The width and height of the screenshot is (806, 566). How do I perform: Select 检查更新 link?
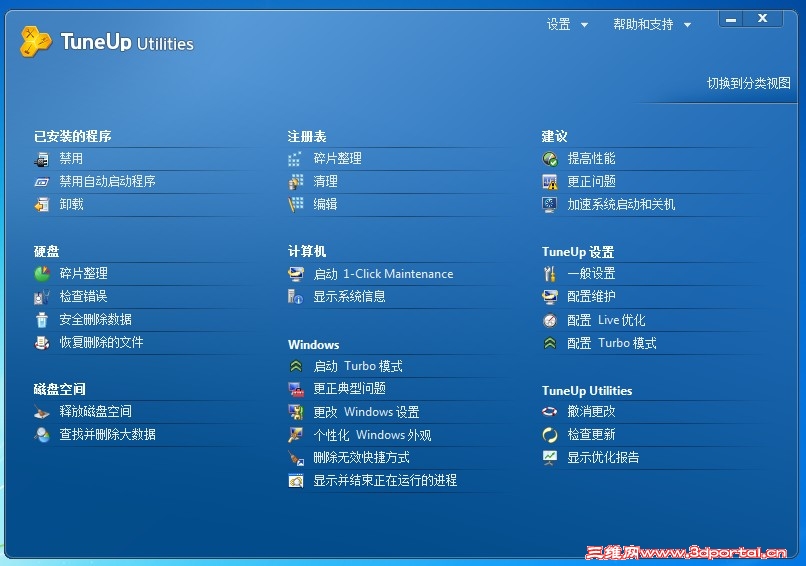click(x=591, y=435)
